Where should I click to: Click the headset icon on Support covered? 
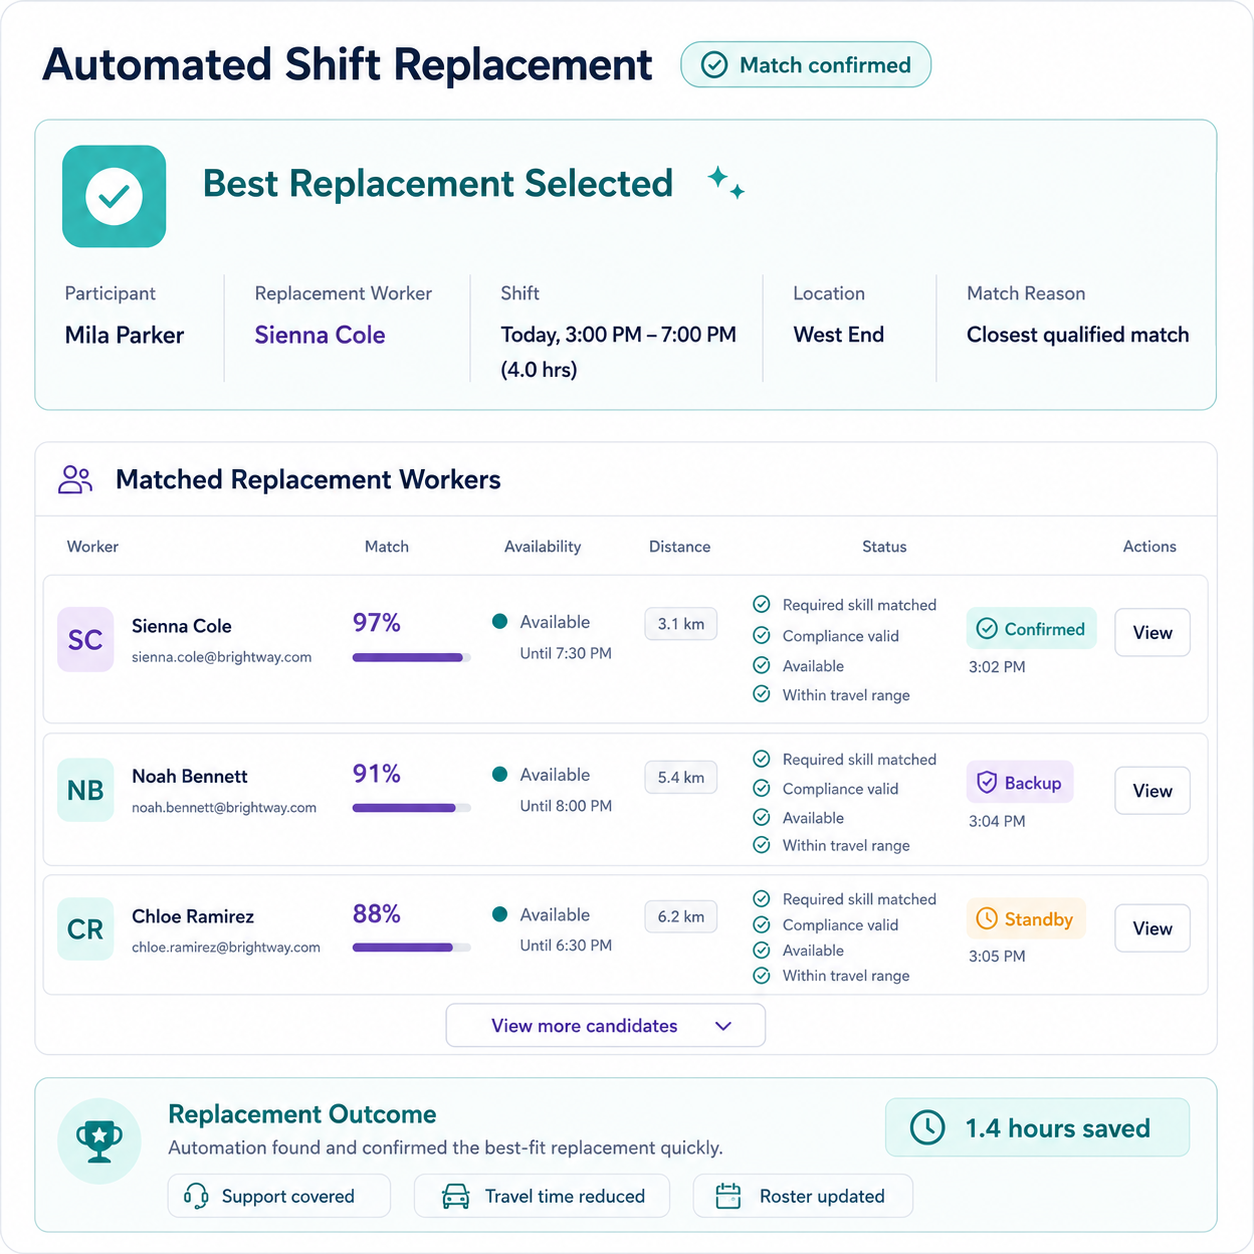coord(196,1196)
